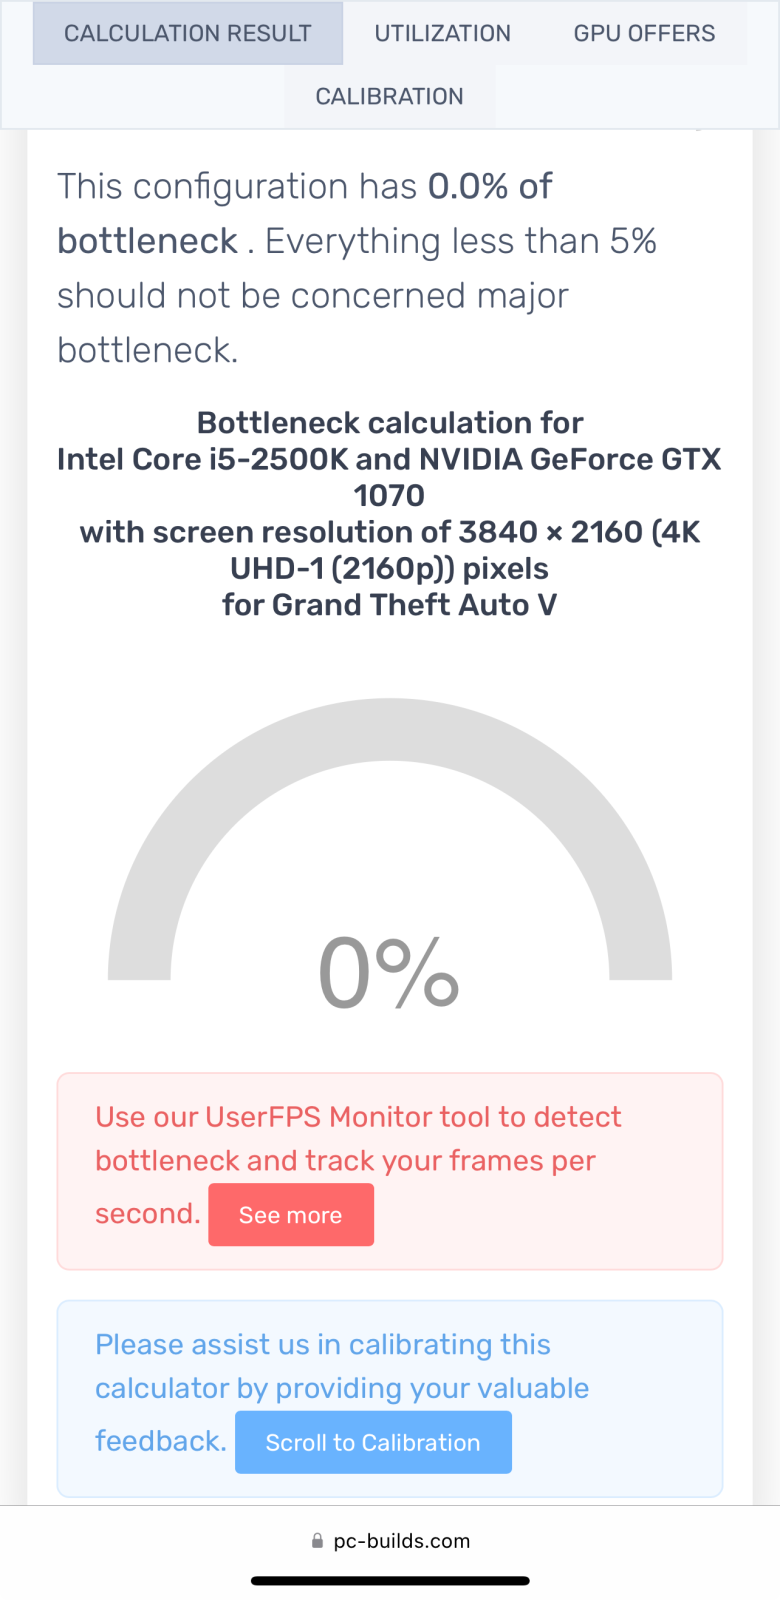The height and width of the screenshot is (1600, 780).
Task: Click the should not be concerned sentence
Action: pos(312,296)
